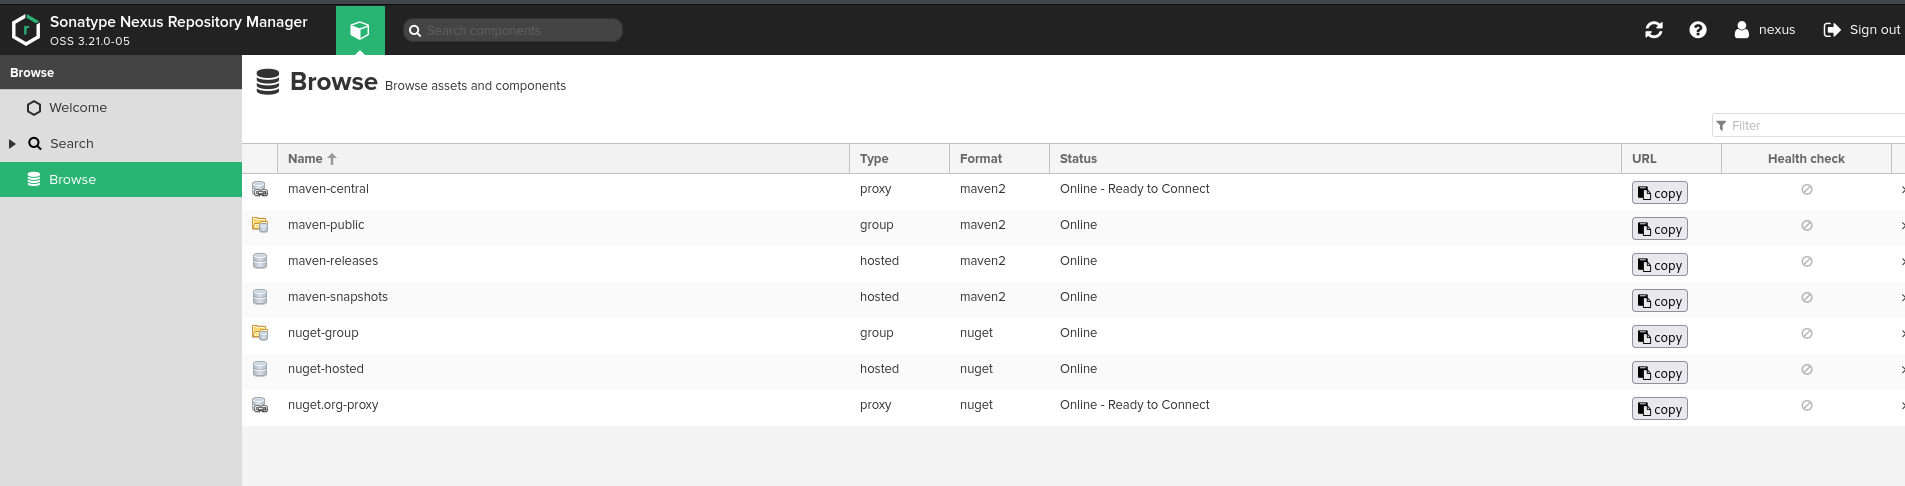
Task: Select Browse in the sidebar
Action: point(121,180)
